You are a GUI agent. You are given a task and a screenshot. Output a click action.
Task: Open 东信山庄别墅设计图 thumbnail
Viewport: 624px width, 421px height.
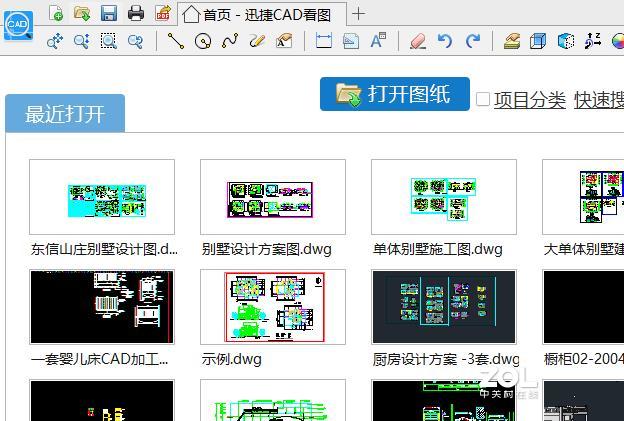(102, 197)
